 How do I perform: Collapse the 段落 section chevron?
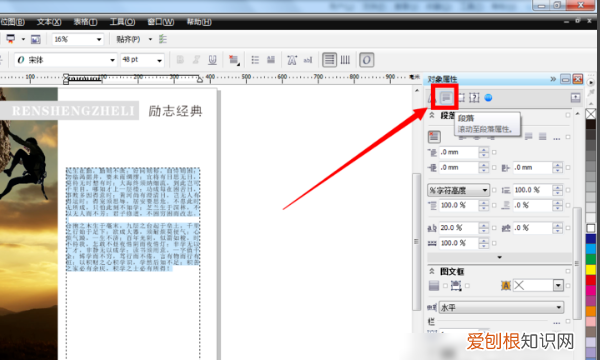coord(432,115)
